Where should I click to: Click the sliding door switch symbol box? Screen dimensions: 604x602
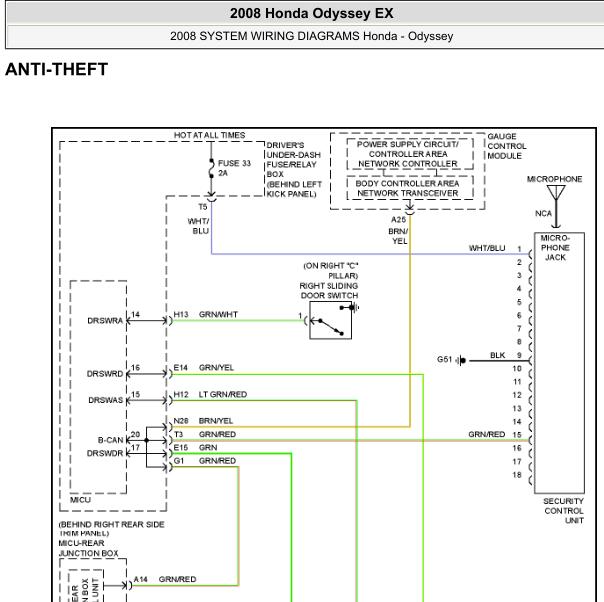(331, 320)
